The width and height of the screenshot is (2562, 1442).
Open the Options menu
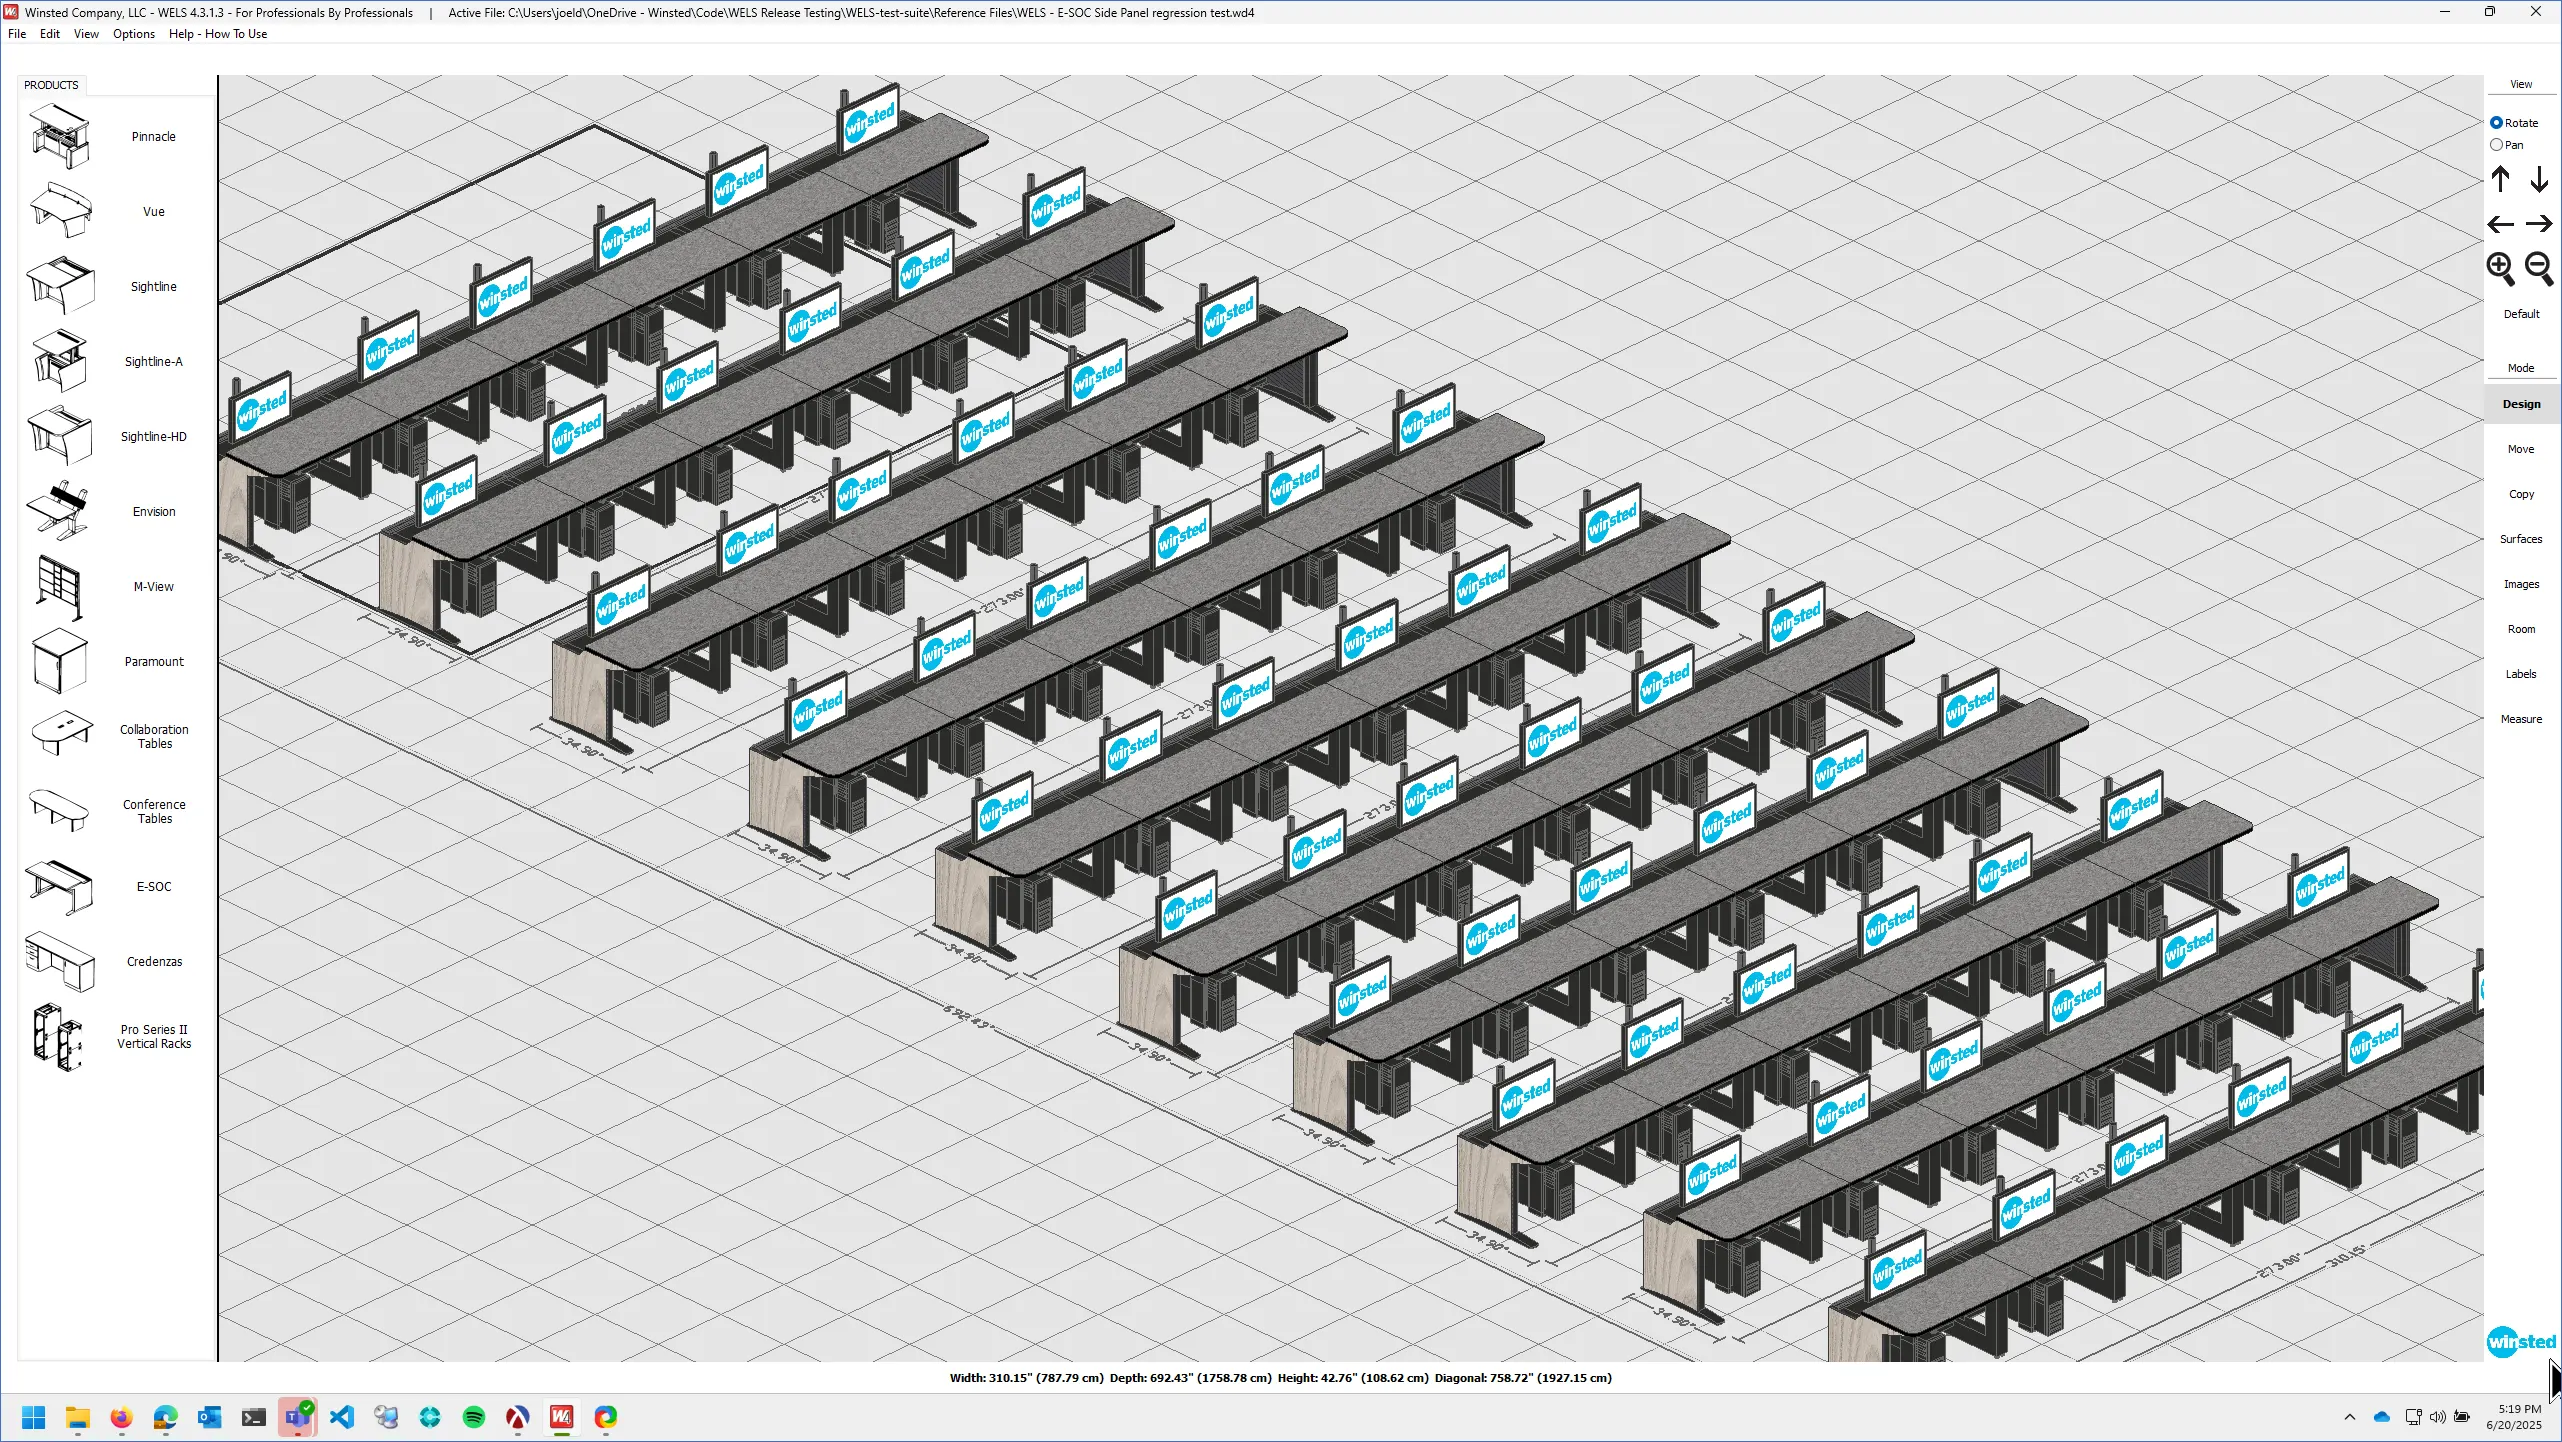tap(133, 34)
